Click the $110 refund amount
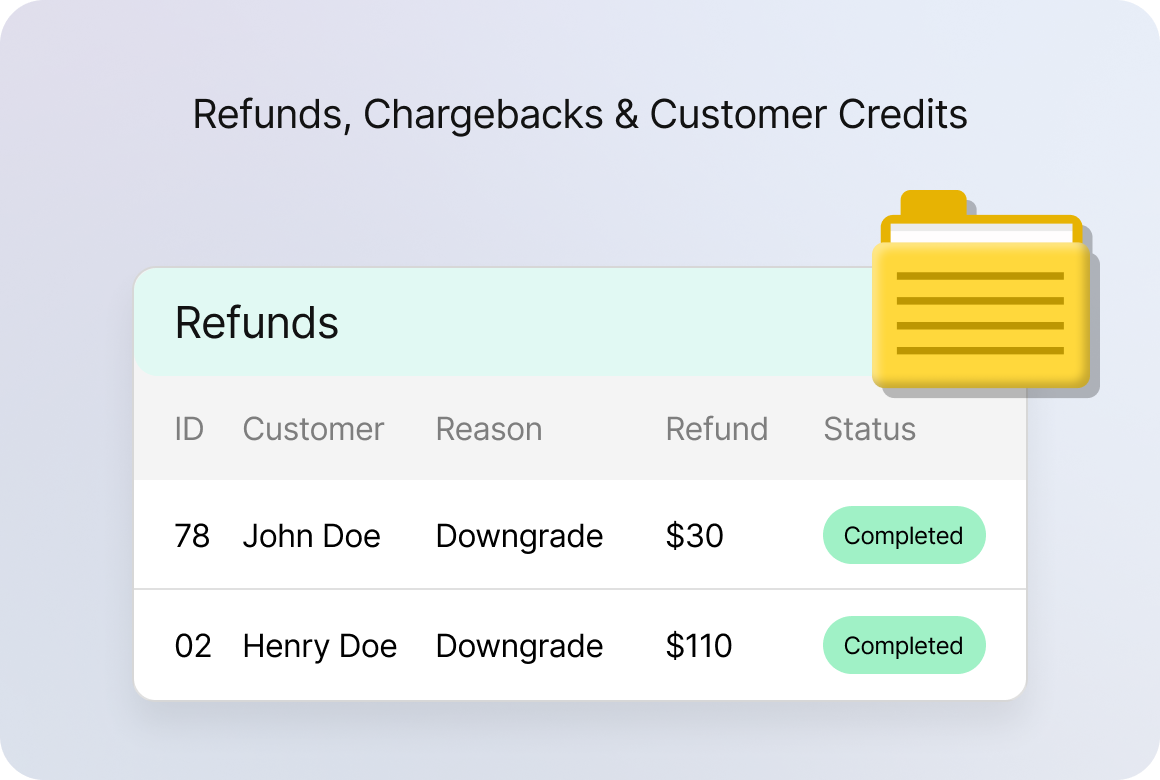This screenshot has width=1160, height=780. pos(699,646)
